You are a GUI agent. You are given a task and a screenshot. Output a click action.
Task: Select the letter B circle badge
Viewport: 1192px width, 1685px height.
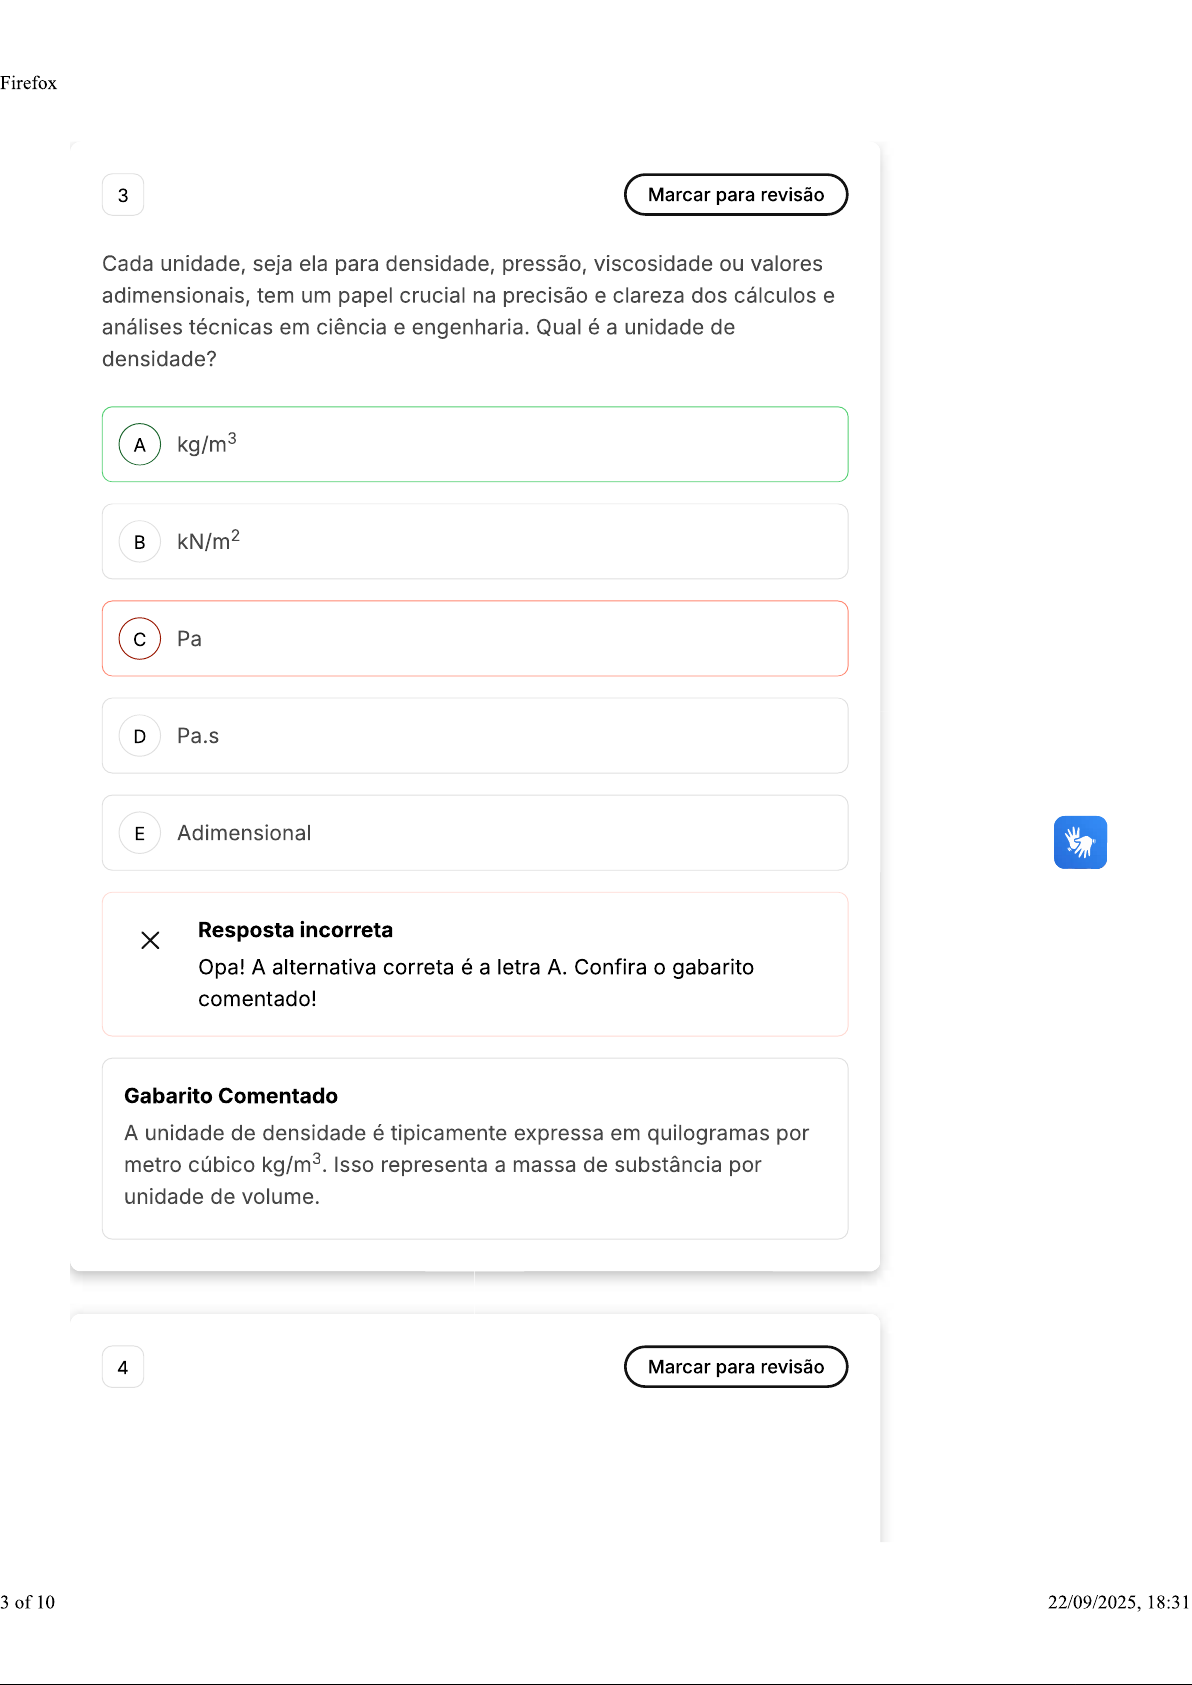point(140,542)
